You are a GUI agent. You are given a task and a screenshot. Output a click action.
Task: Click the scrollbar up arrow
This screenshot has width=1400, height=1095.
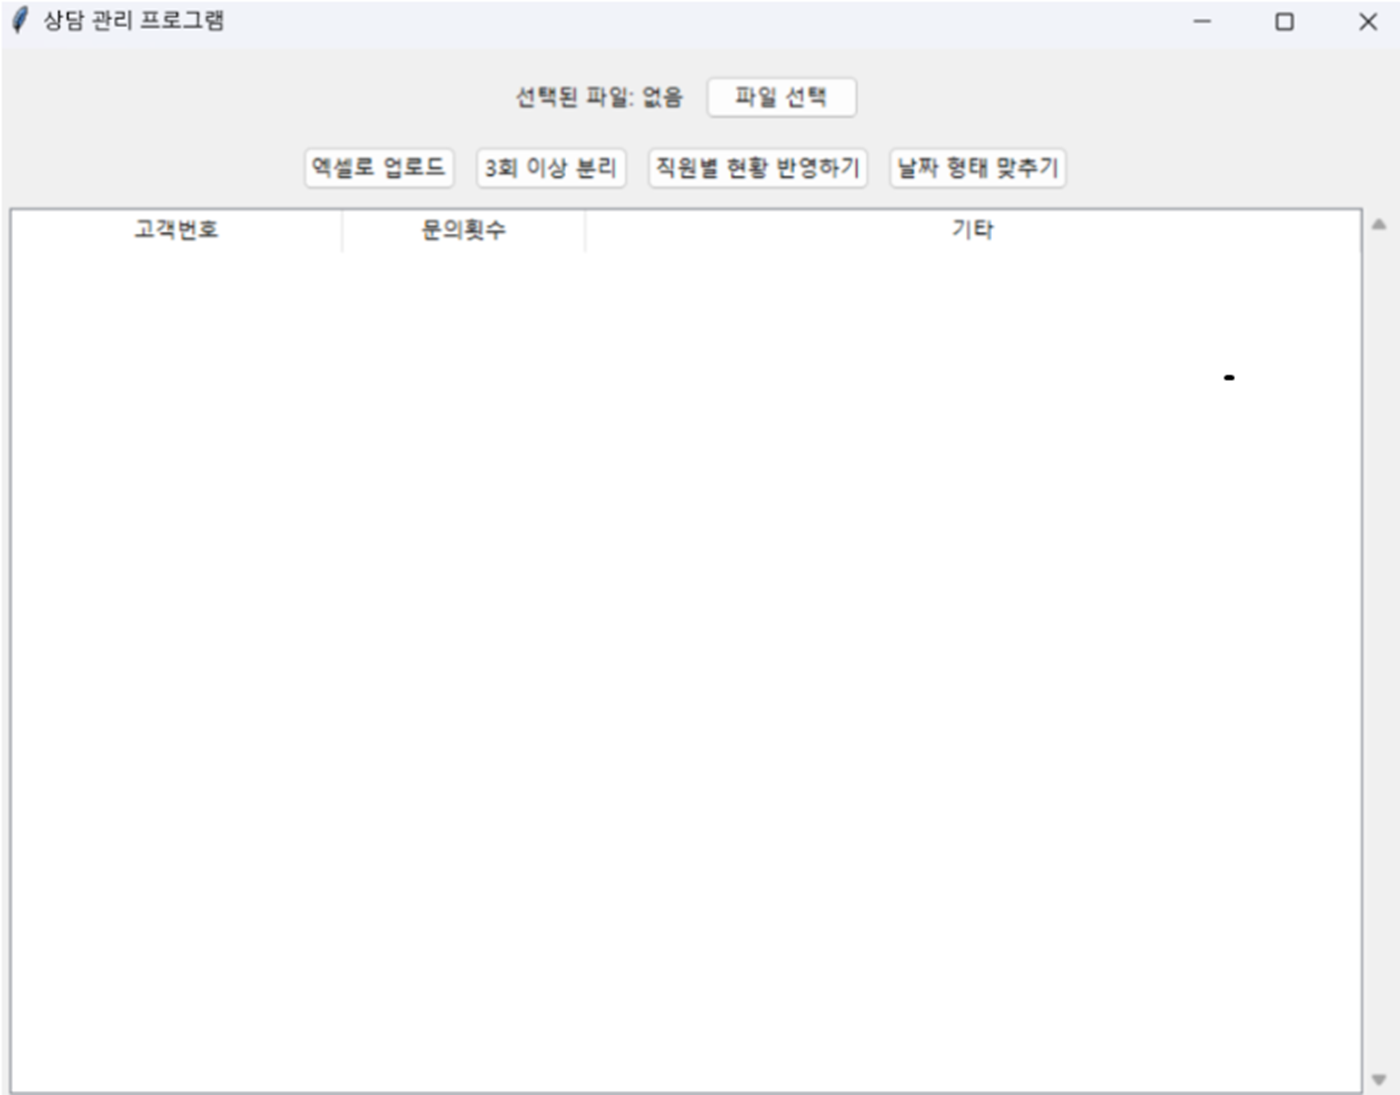point(1379,225)
